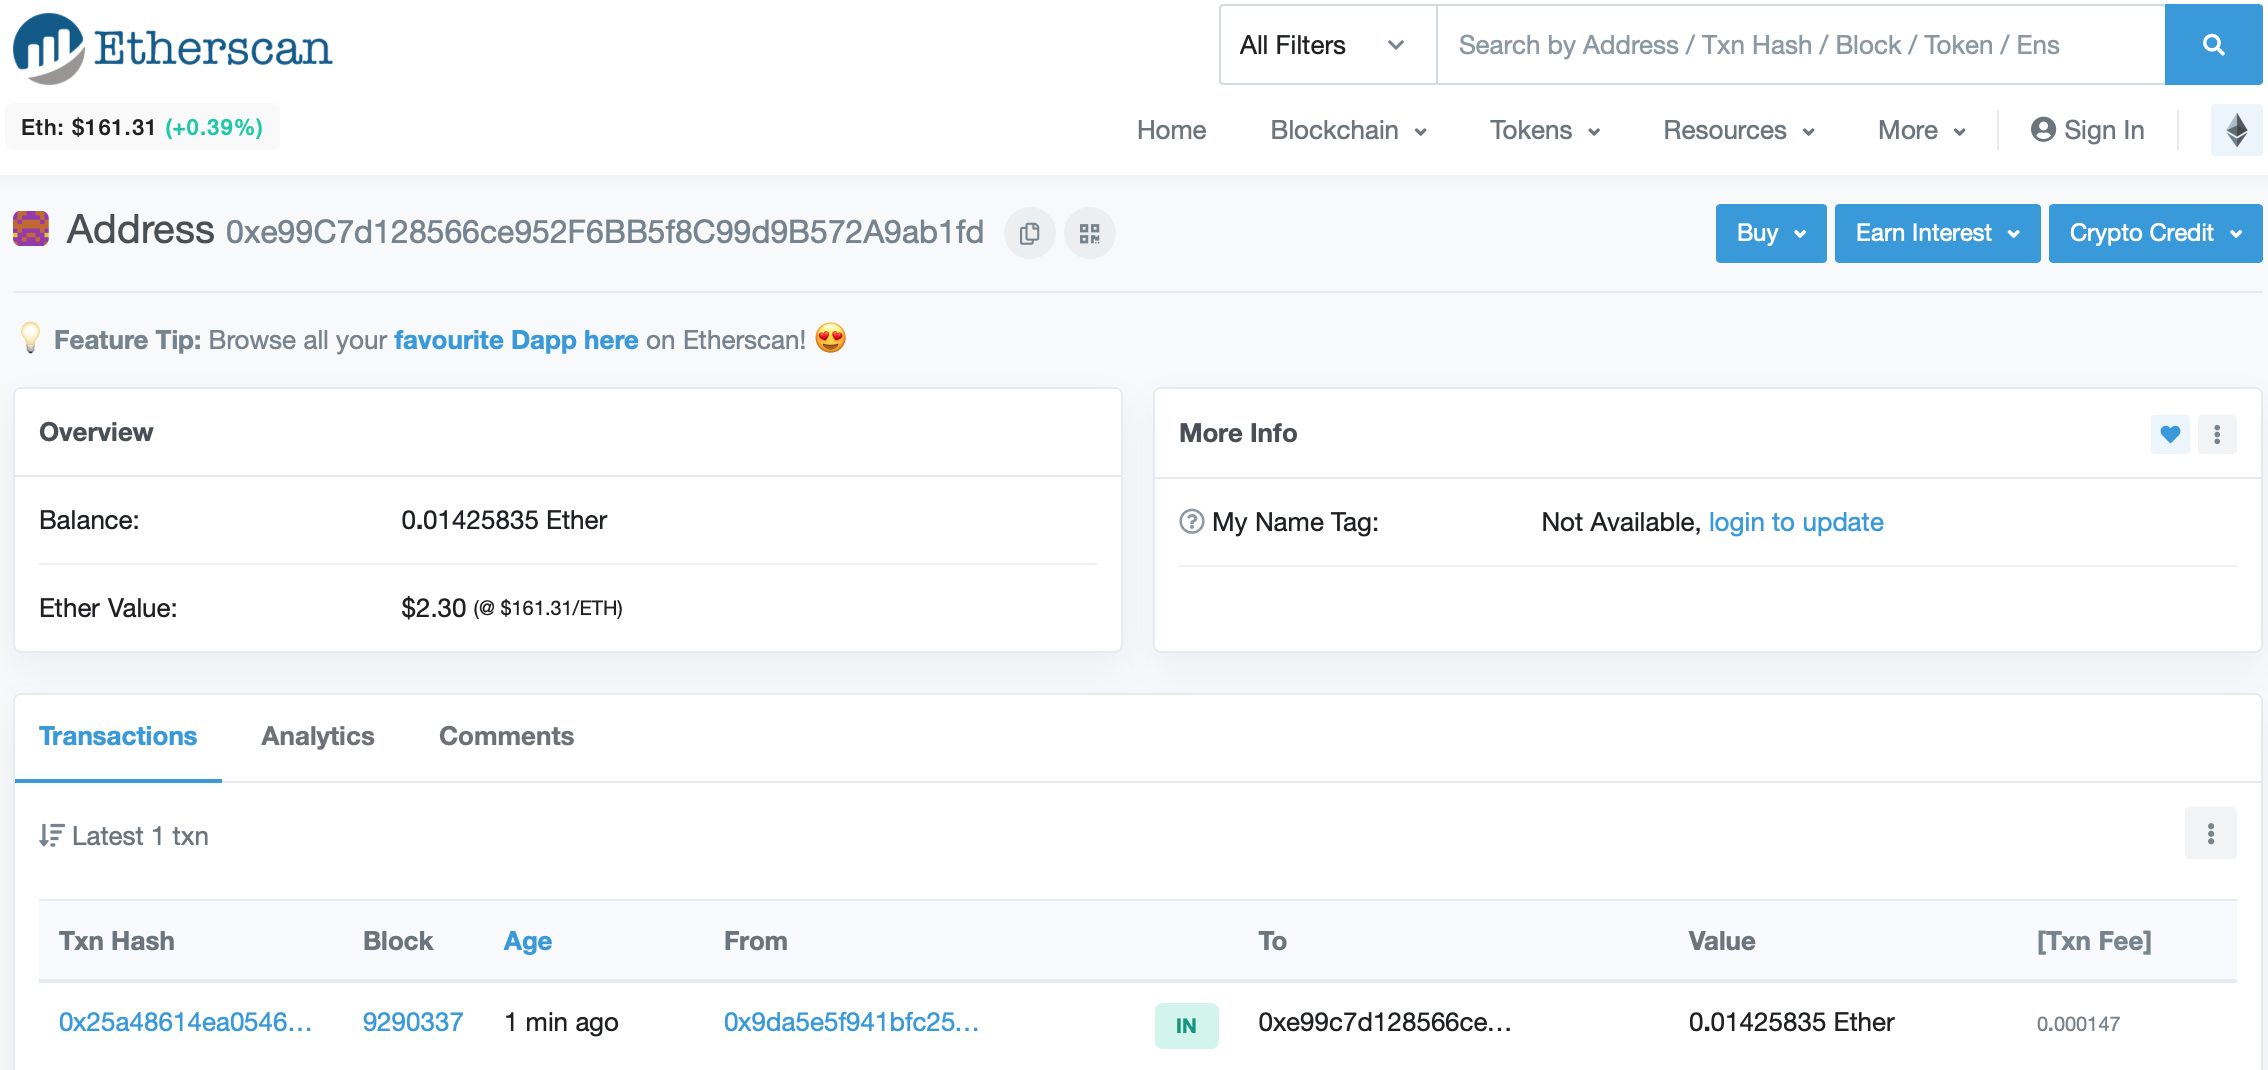2268x1070 pixels.
Task: Click the Age column header
Action: click(528, 941)
